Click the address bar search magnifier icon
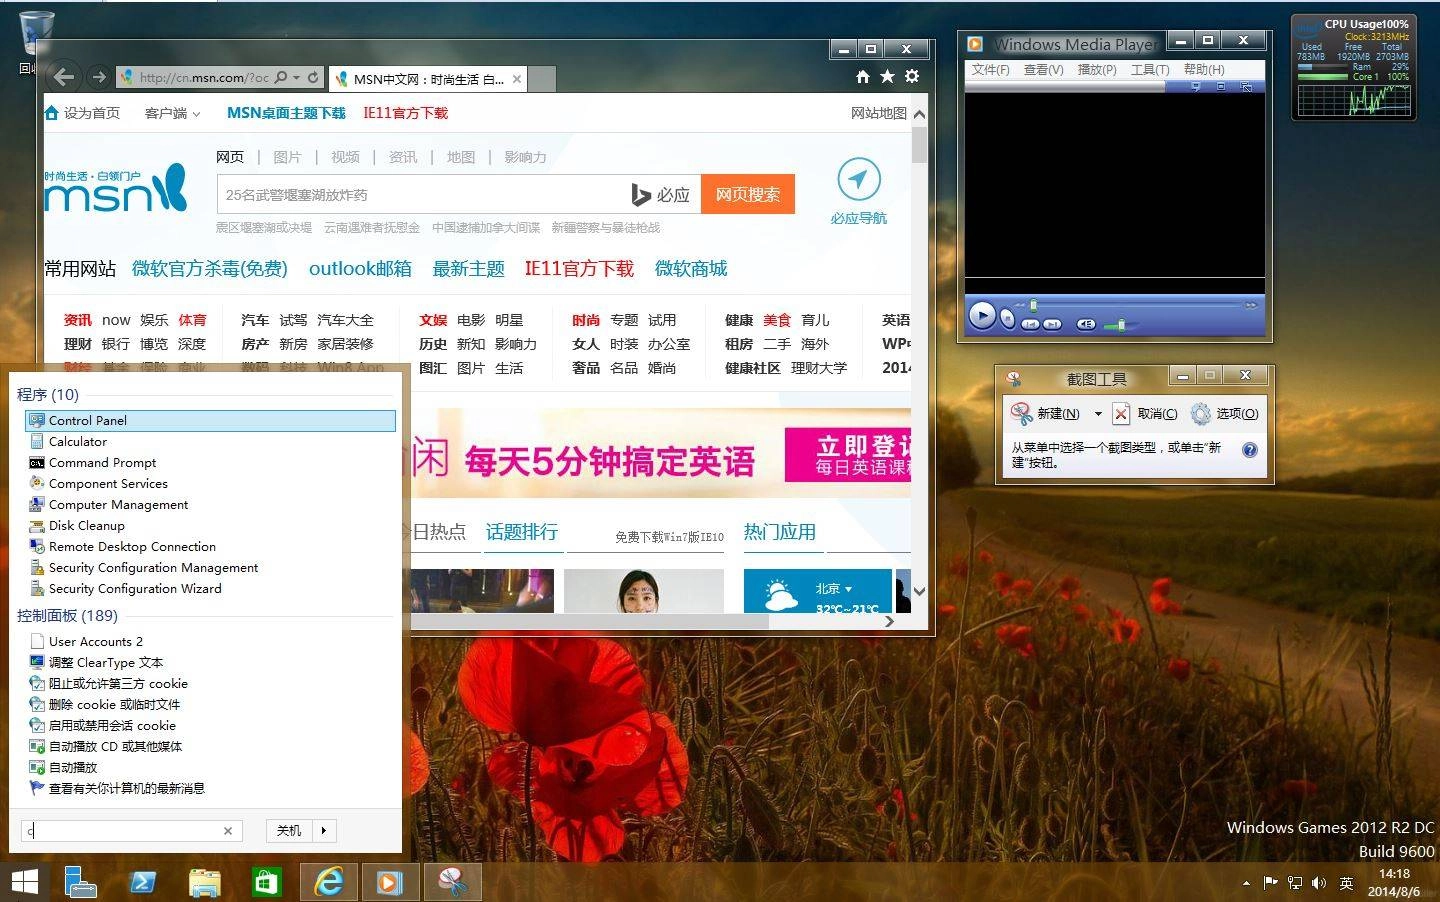 (281, 77)
